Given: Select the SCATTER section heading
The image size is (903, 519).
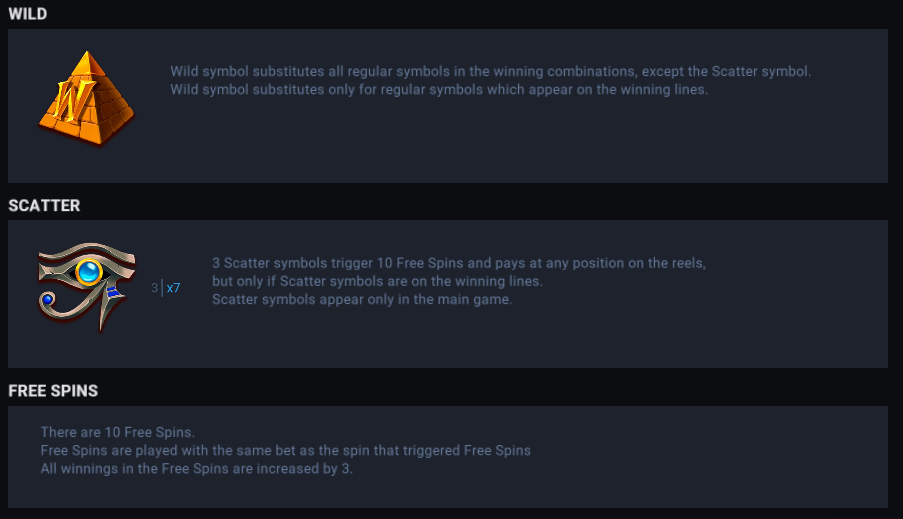Looking at the screenshot, I should (x=44, y=205).
